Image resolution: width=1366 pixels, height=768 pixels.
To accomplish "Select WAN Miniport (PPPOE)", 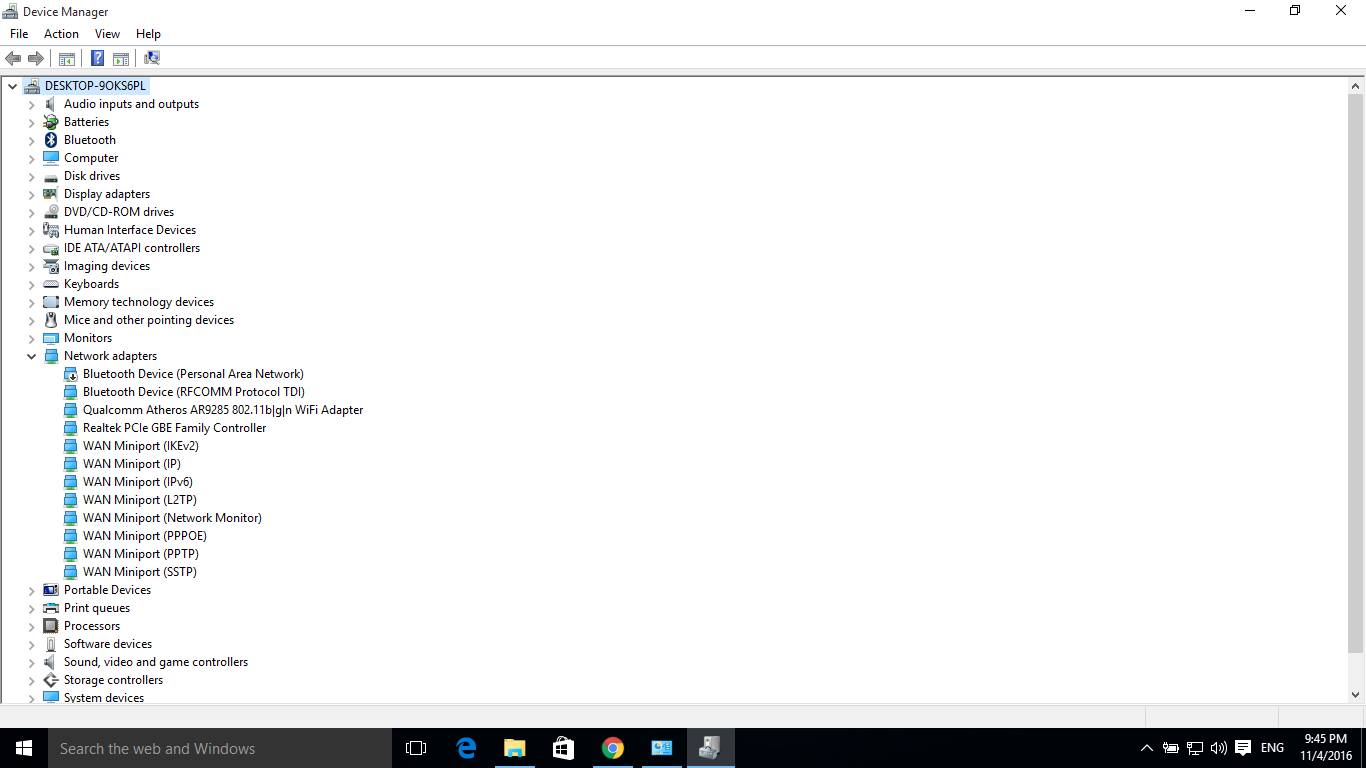I will (x=145, y=536).
